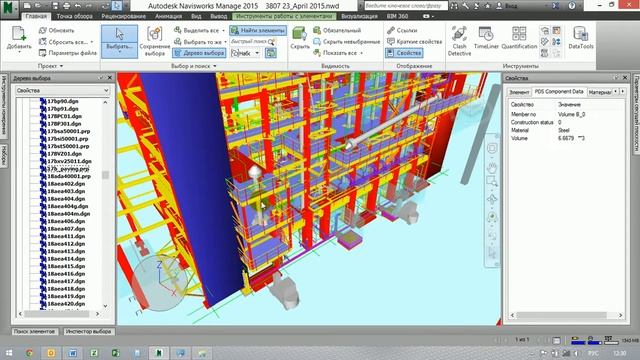Select the Элемент tab in Properties panel
Image resolution: width=640 pixels, height=360 pixels.
(x=519, y=92)
